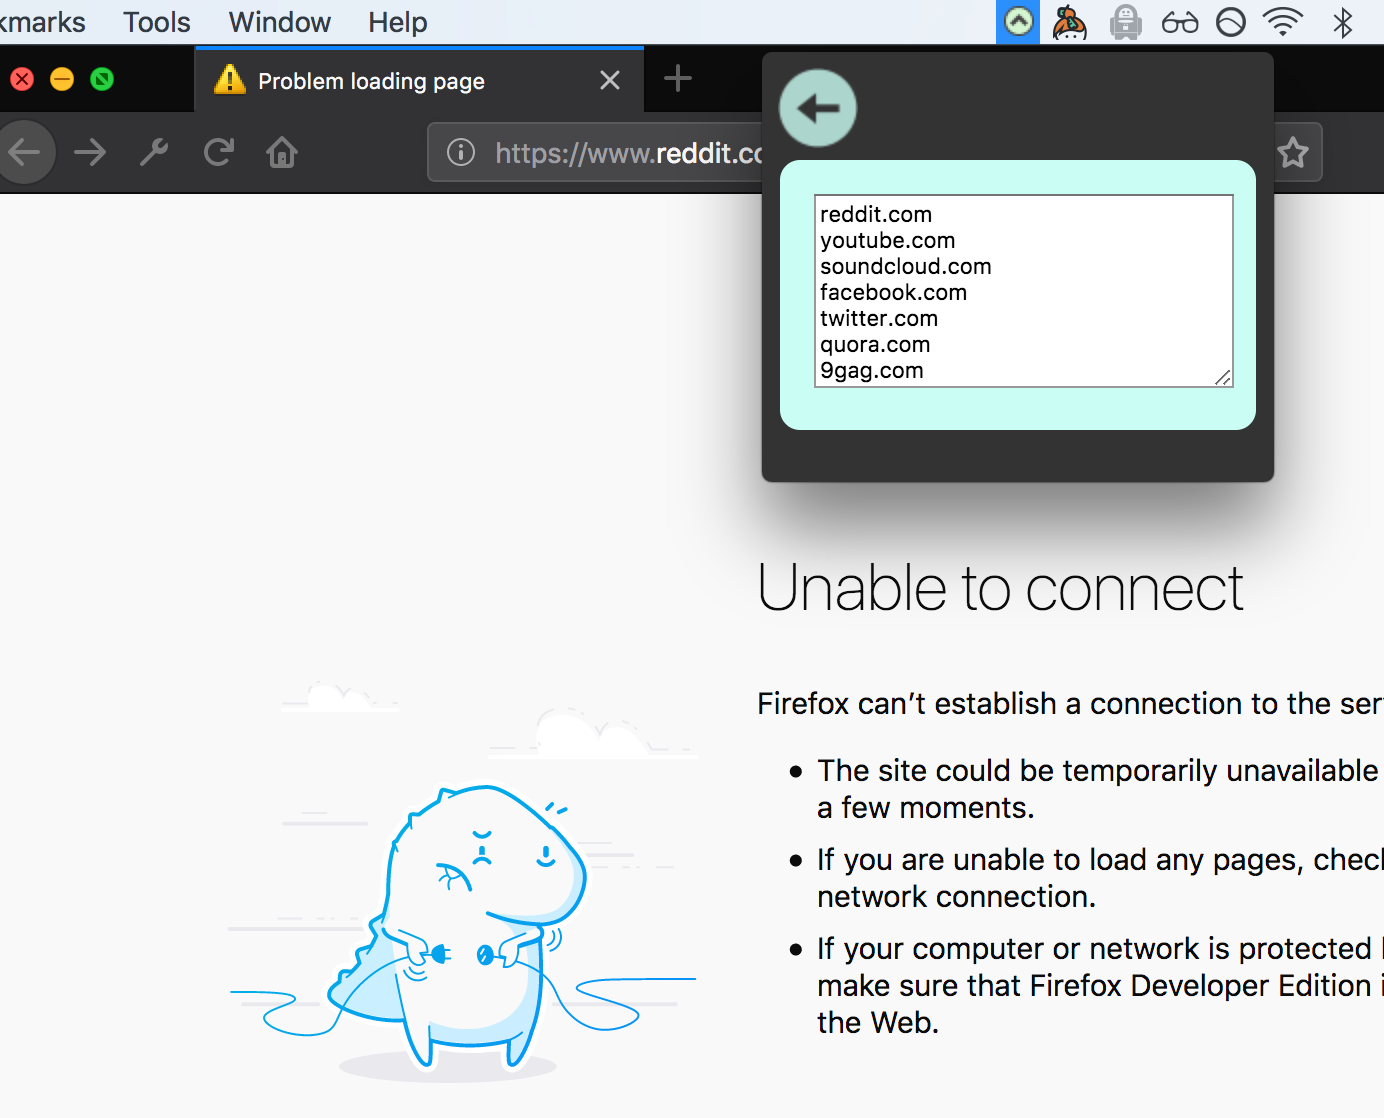The width and height of the screenshot is (1384, 1118).
Task: Click the twitter.com line in the blocklist
Action: pyautogui.click(x=879, y=318)
